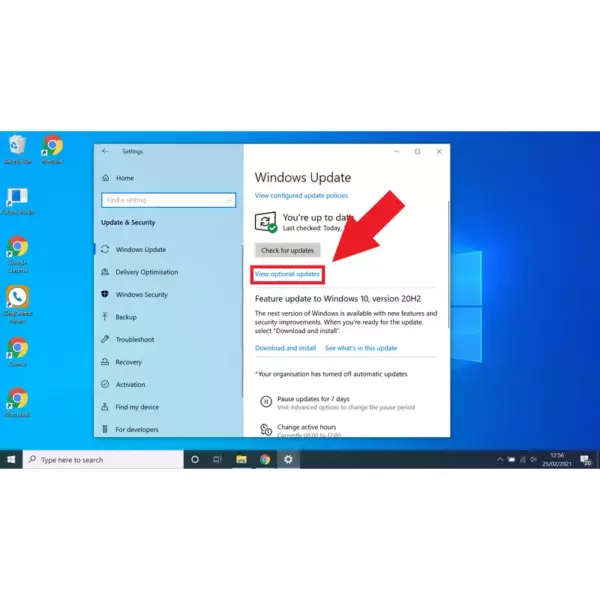Select the phone app desktop shortcut

point(18,305)
